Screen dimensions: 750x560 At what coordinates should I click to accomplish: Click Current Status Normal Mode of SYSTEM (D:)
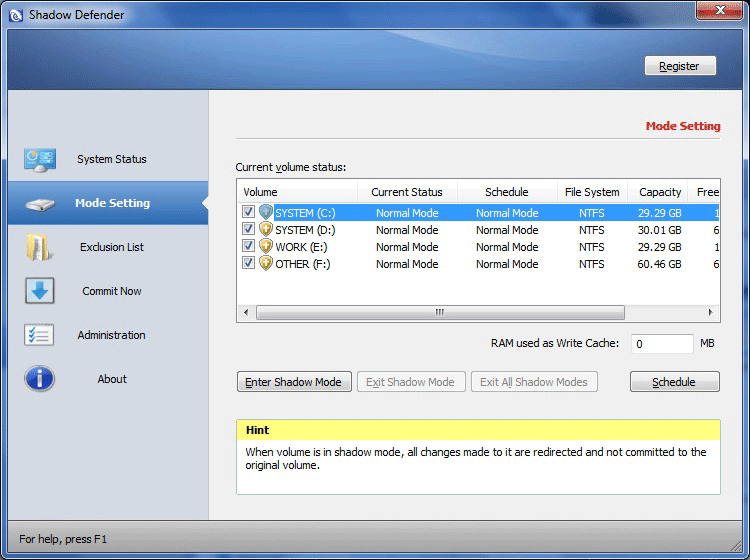coord(407,230)
